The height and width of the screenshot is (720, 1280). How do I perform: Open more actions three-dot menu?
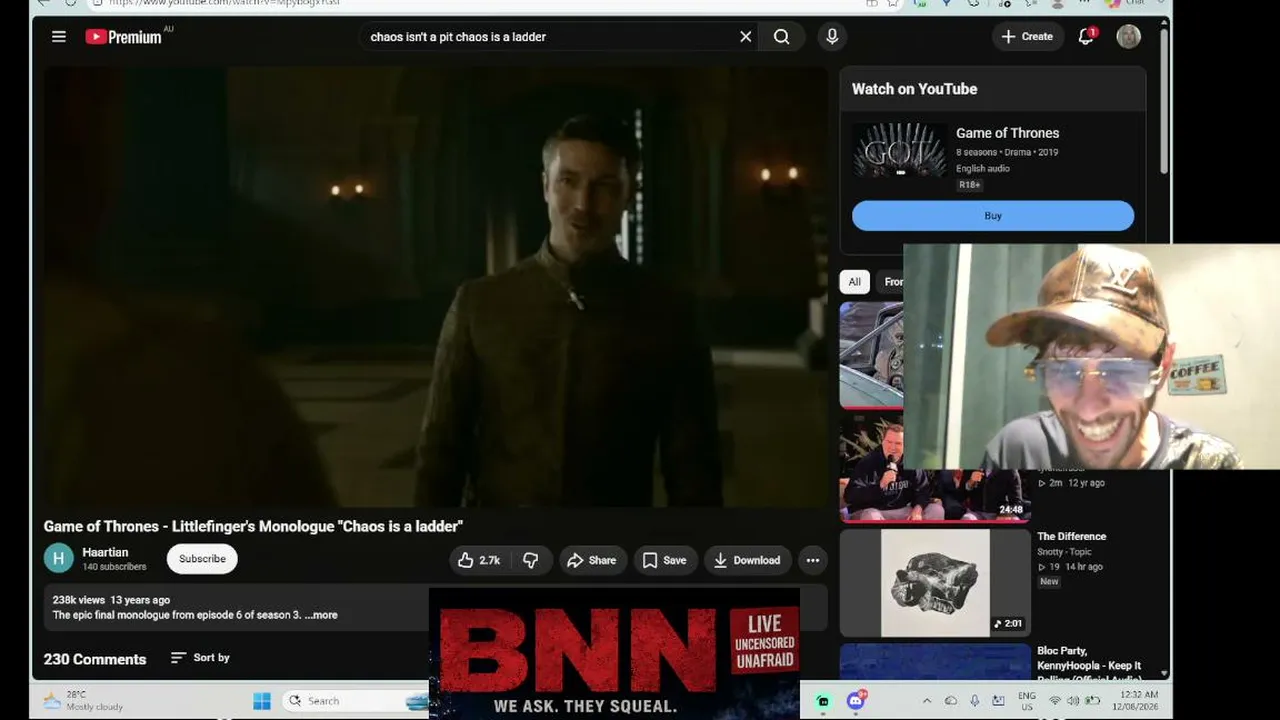click(813, 560)
